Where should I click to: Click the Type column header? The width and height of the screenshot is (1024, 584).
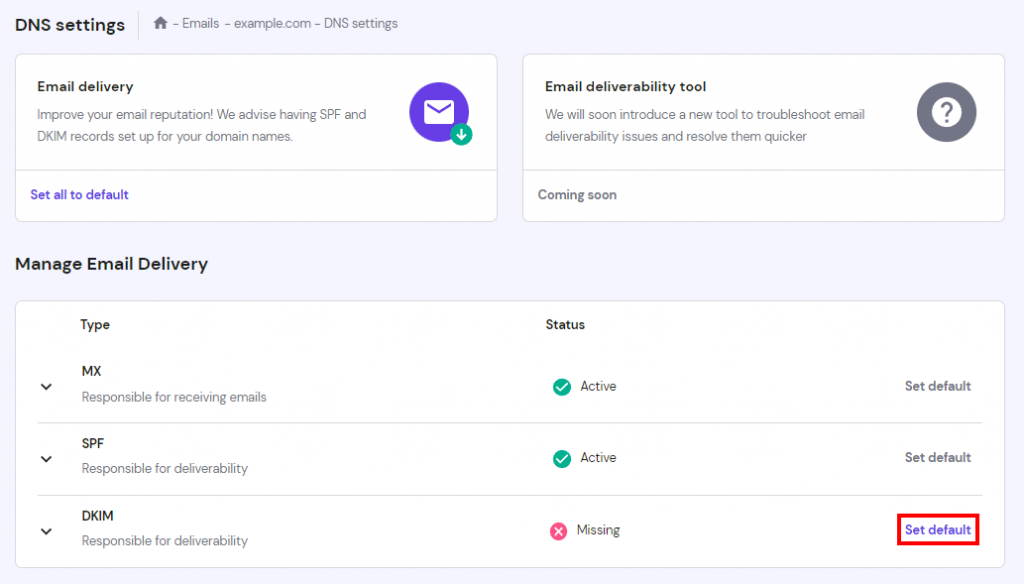[x=94, y=325]
